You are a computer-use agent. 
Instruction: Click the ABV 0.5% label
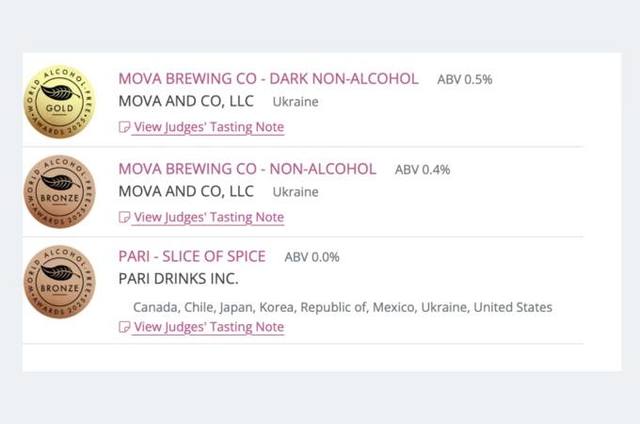coord(464,80)
